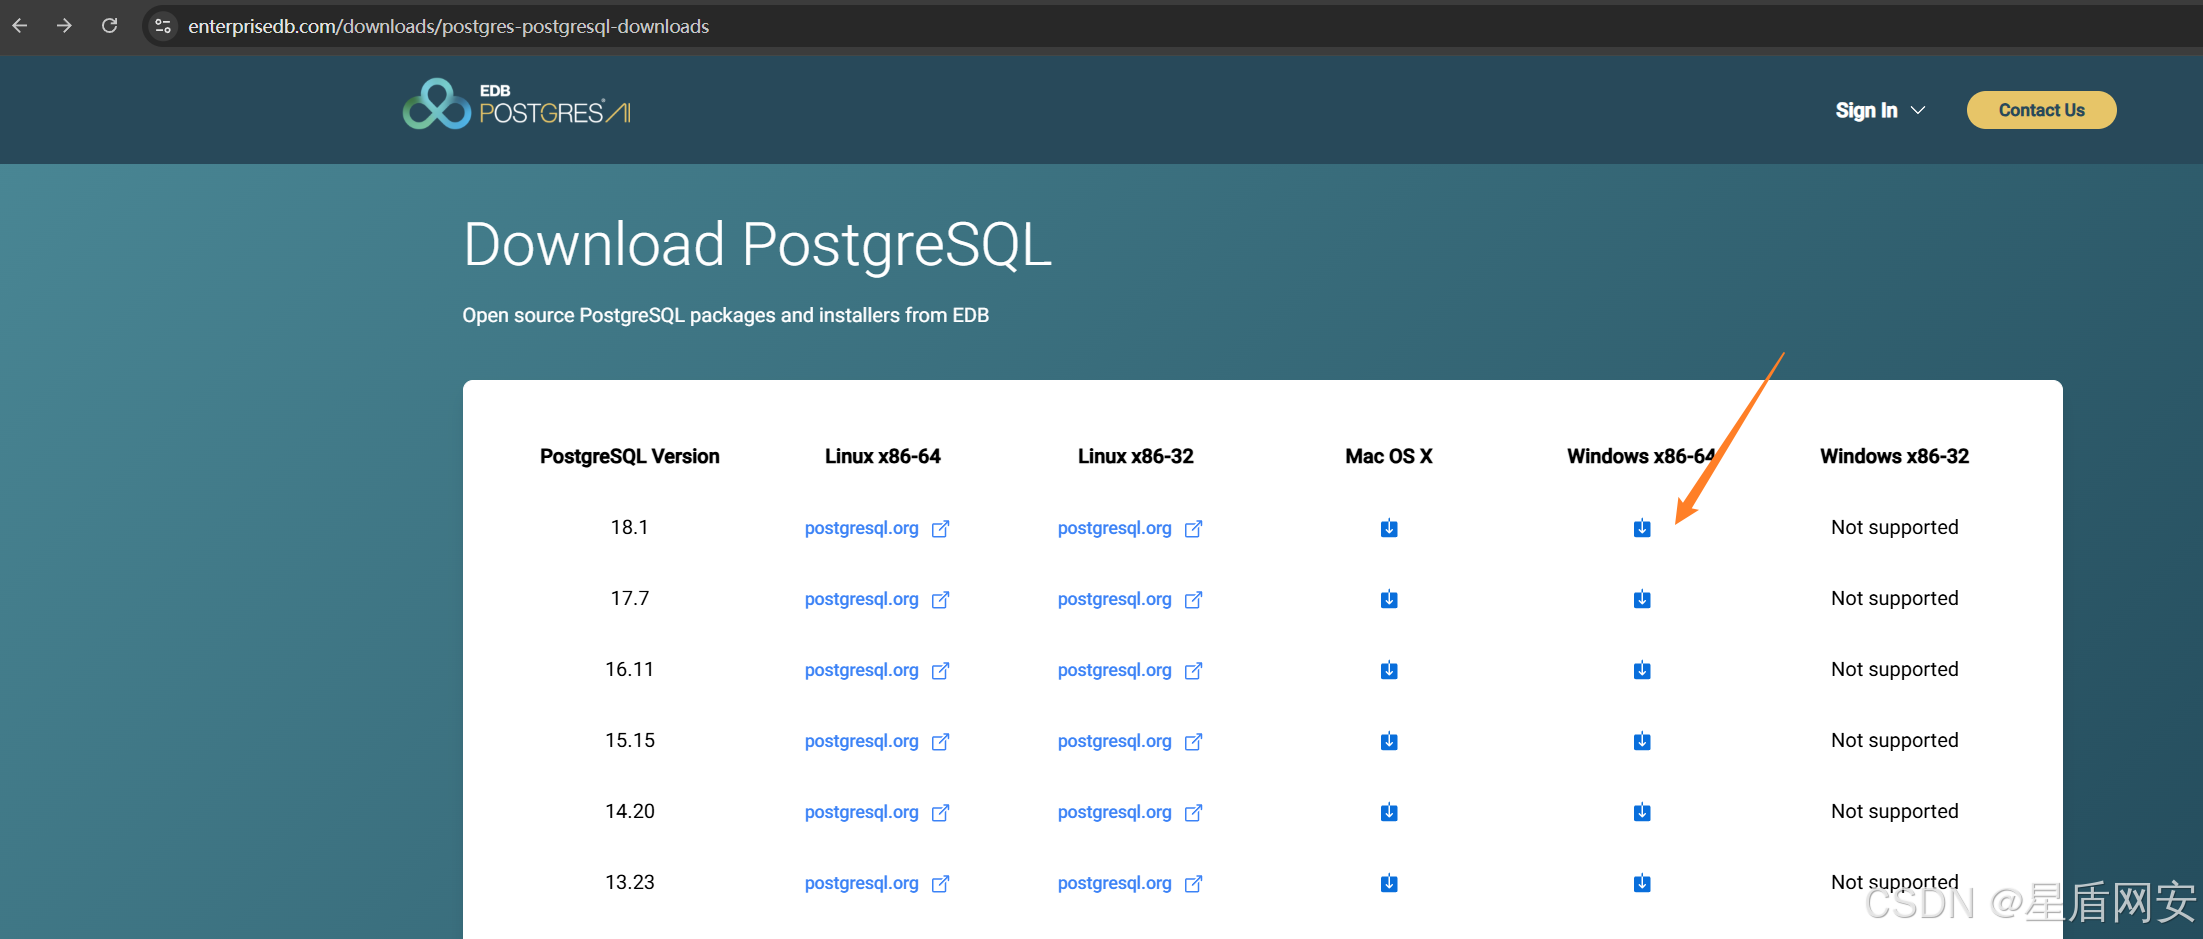
Task: Download PostgreSQL 16.11 for Mac OS X
Action: [x=1389, y=670]
